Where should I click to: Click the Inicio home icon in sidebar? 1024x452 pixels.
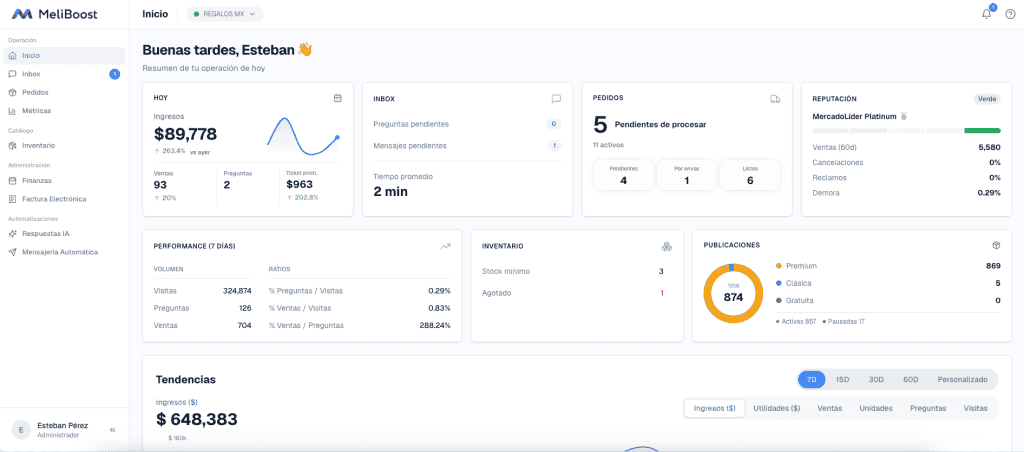pos(12,56)
